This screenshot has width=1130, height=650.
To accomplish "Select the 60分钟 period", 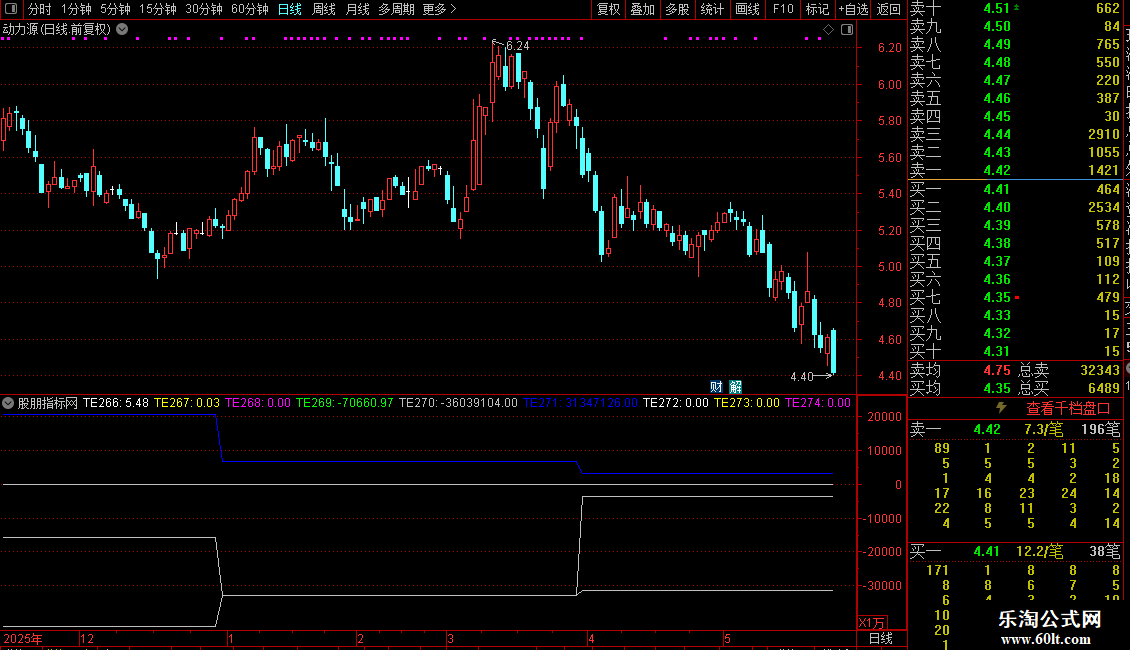I will (250, 9).
